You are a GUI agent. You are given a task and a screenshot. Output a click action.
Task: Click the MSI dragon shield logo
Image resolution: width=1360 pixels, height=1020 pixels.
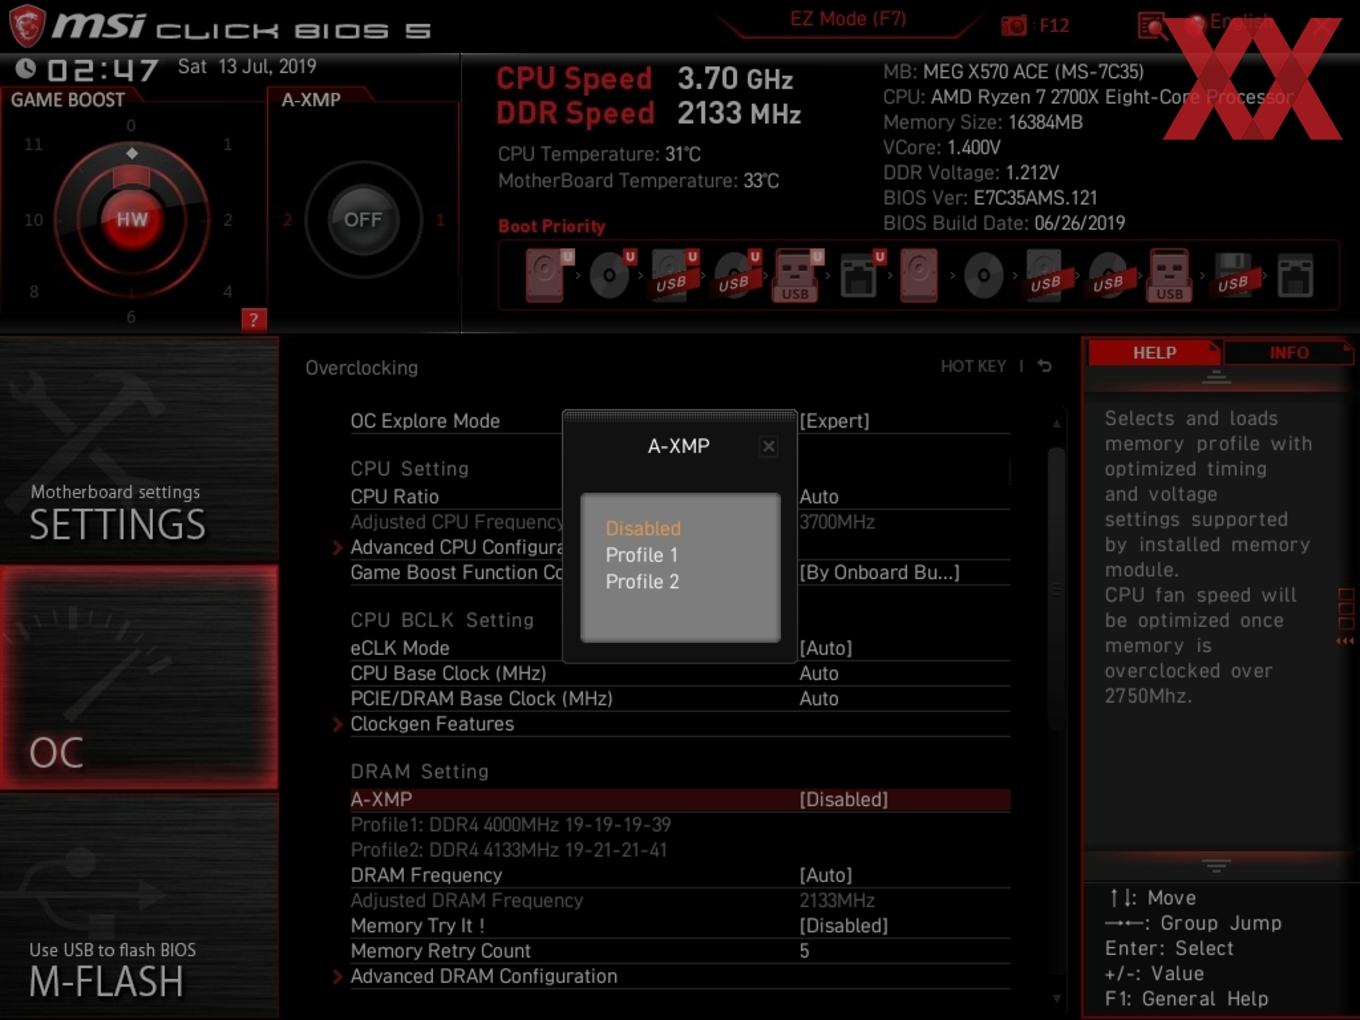click(x=26, y=26)
